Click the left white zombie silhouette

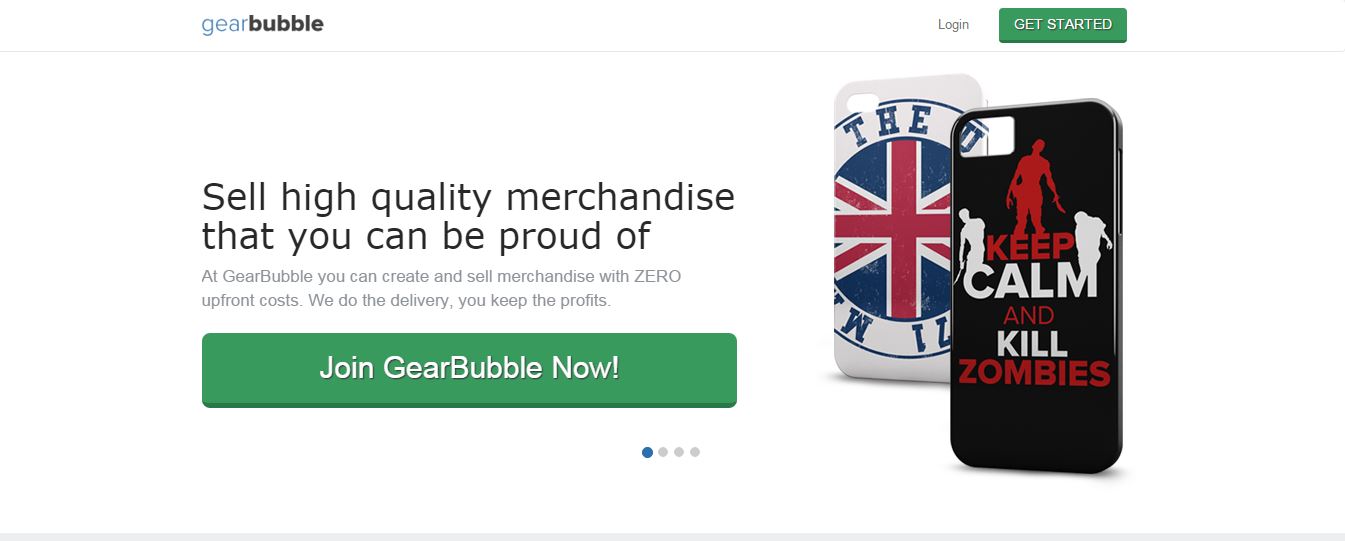point(969,247)
